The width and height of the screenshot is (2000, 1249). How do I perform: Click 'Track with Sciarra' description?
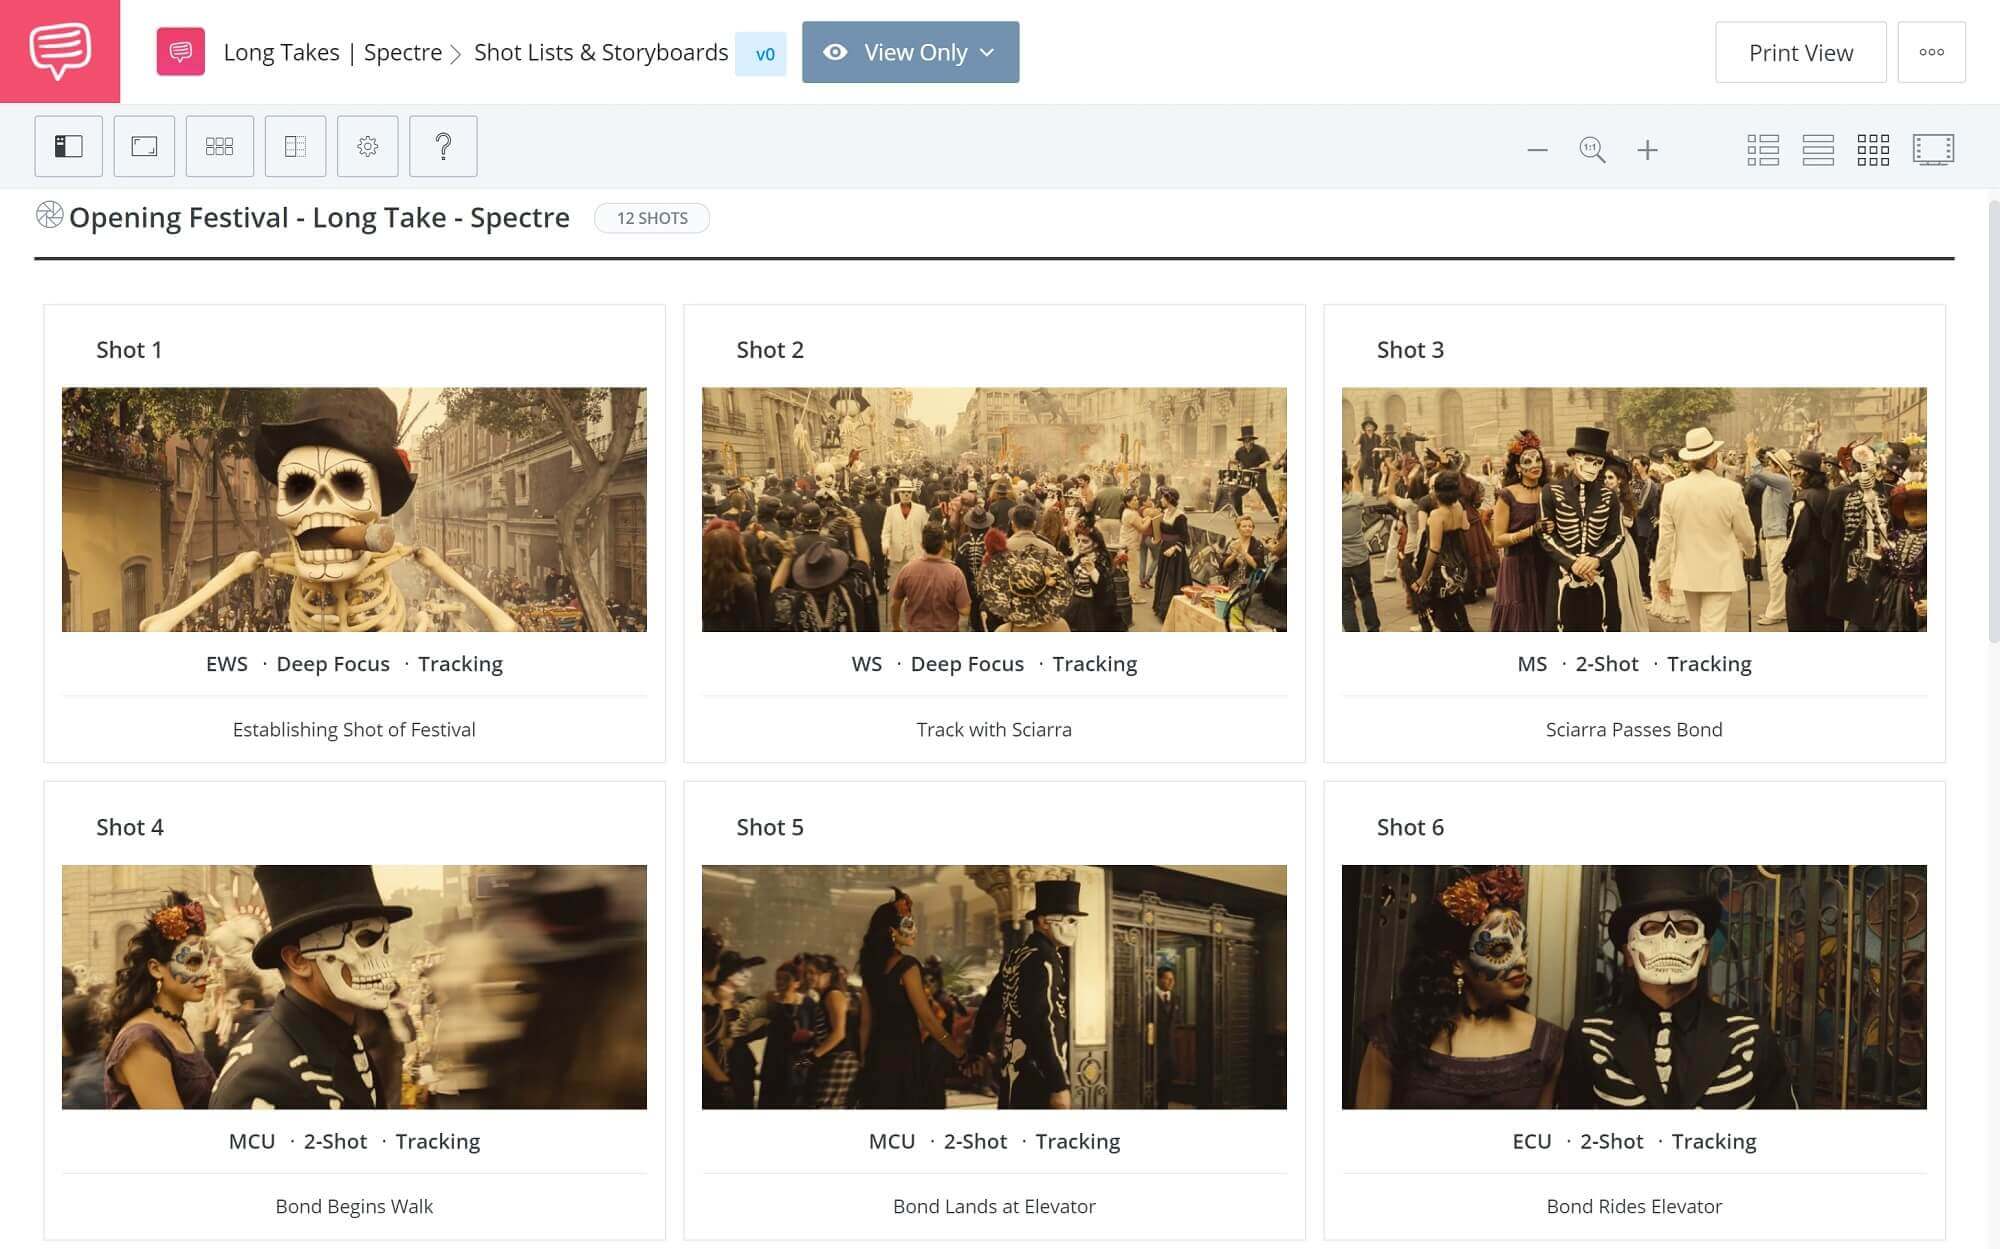click(994, 729)
